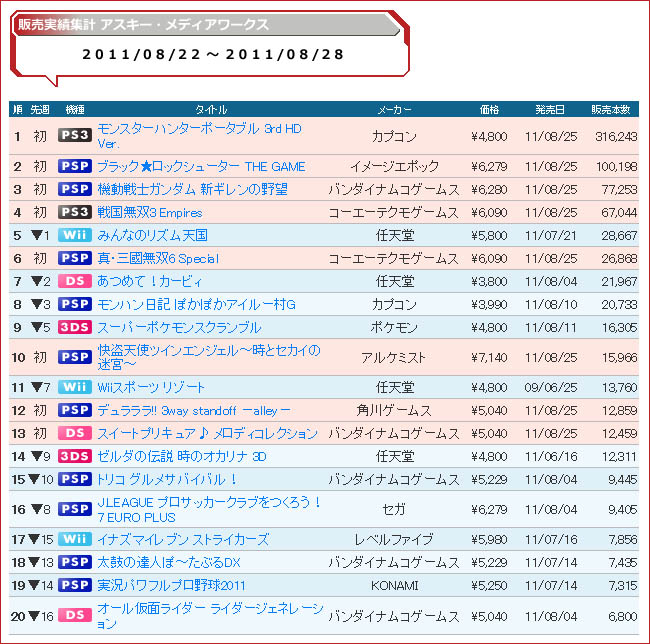Open the 太鼓の達人ぽ〜たぶるDX title link
650x644 pixels.
[x=169, y=562]
